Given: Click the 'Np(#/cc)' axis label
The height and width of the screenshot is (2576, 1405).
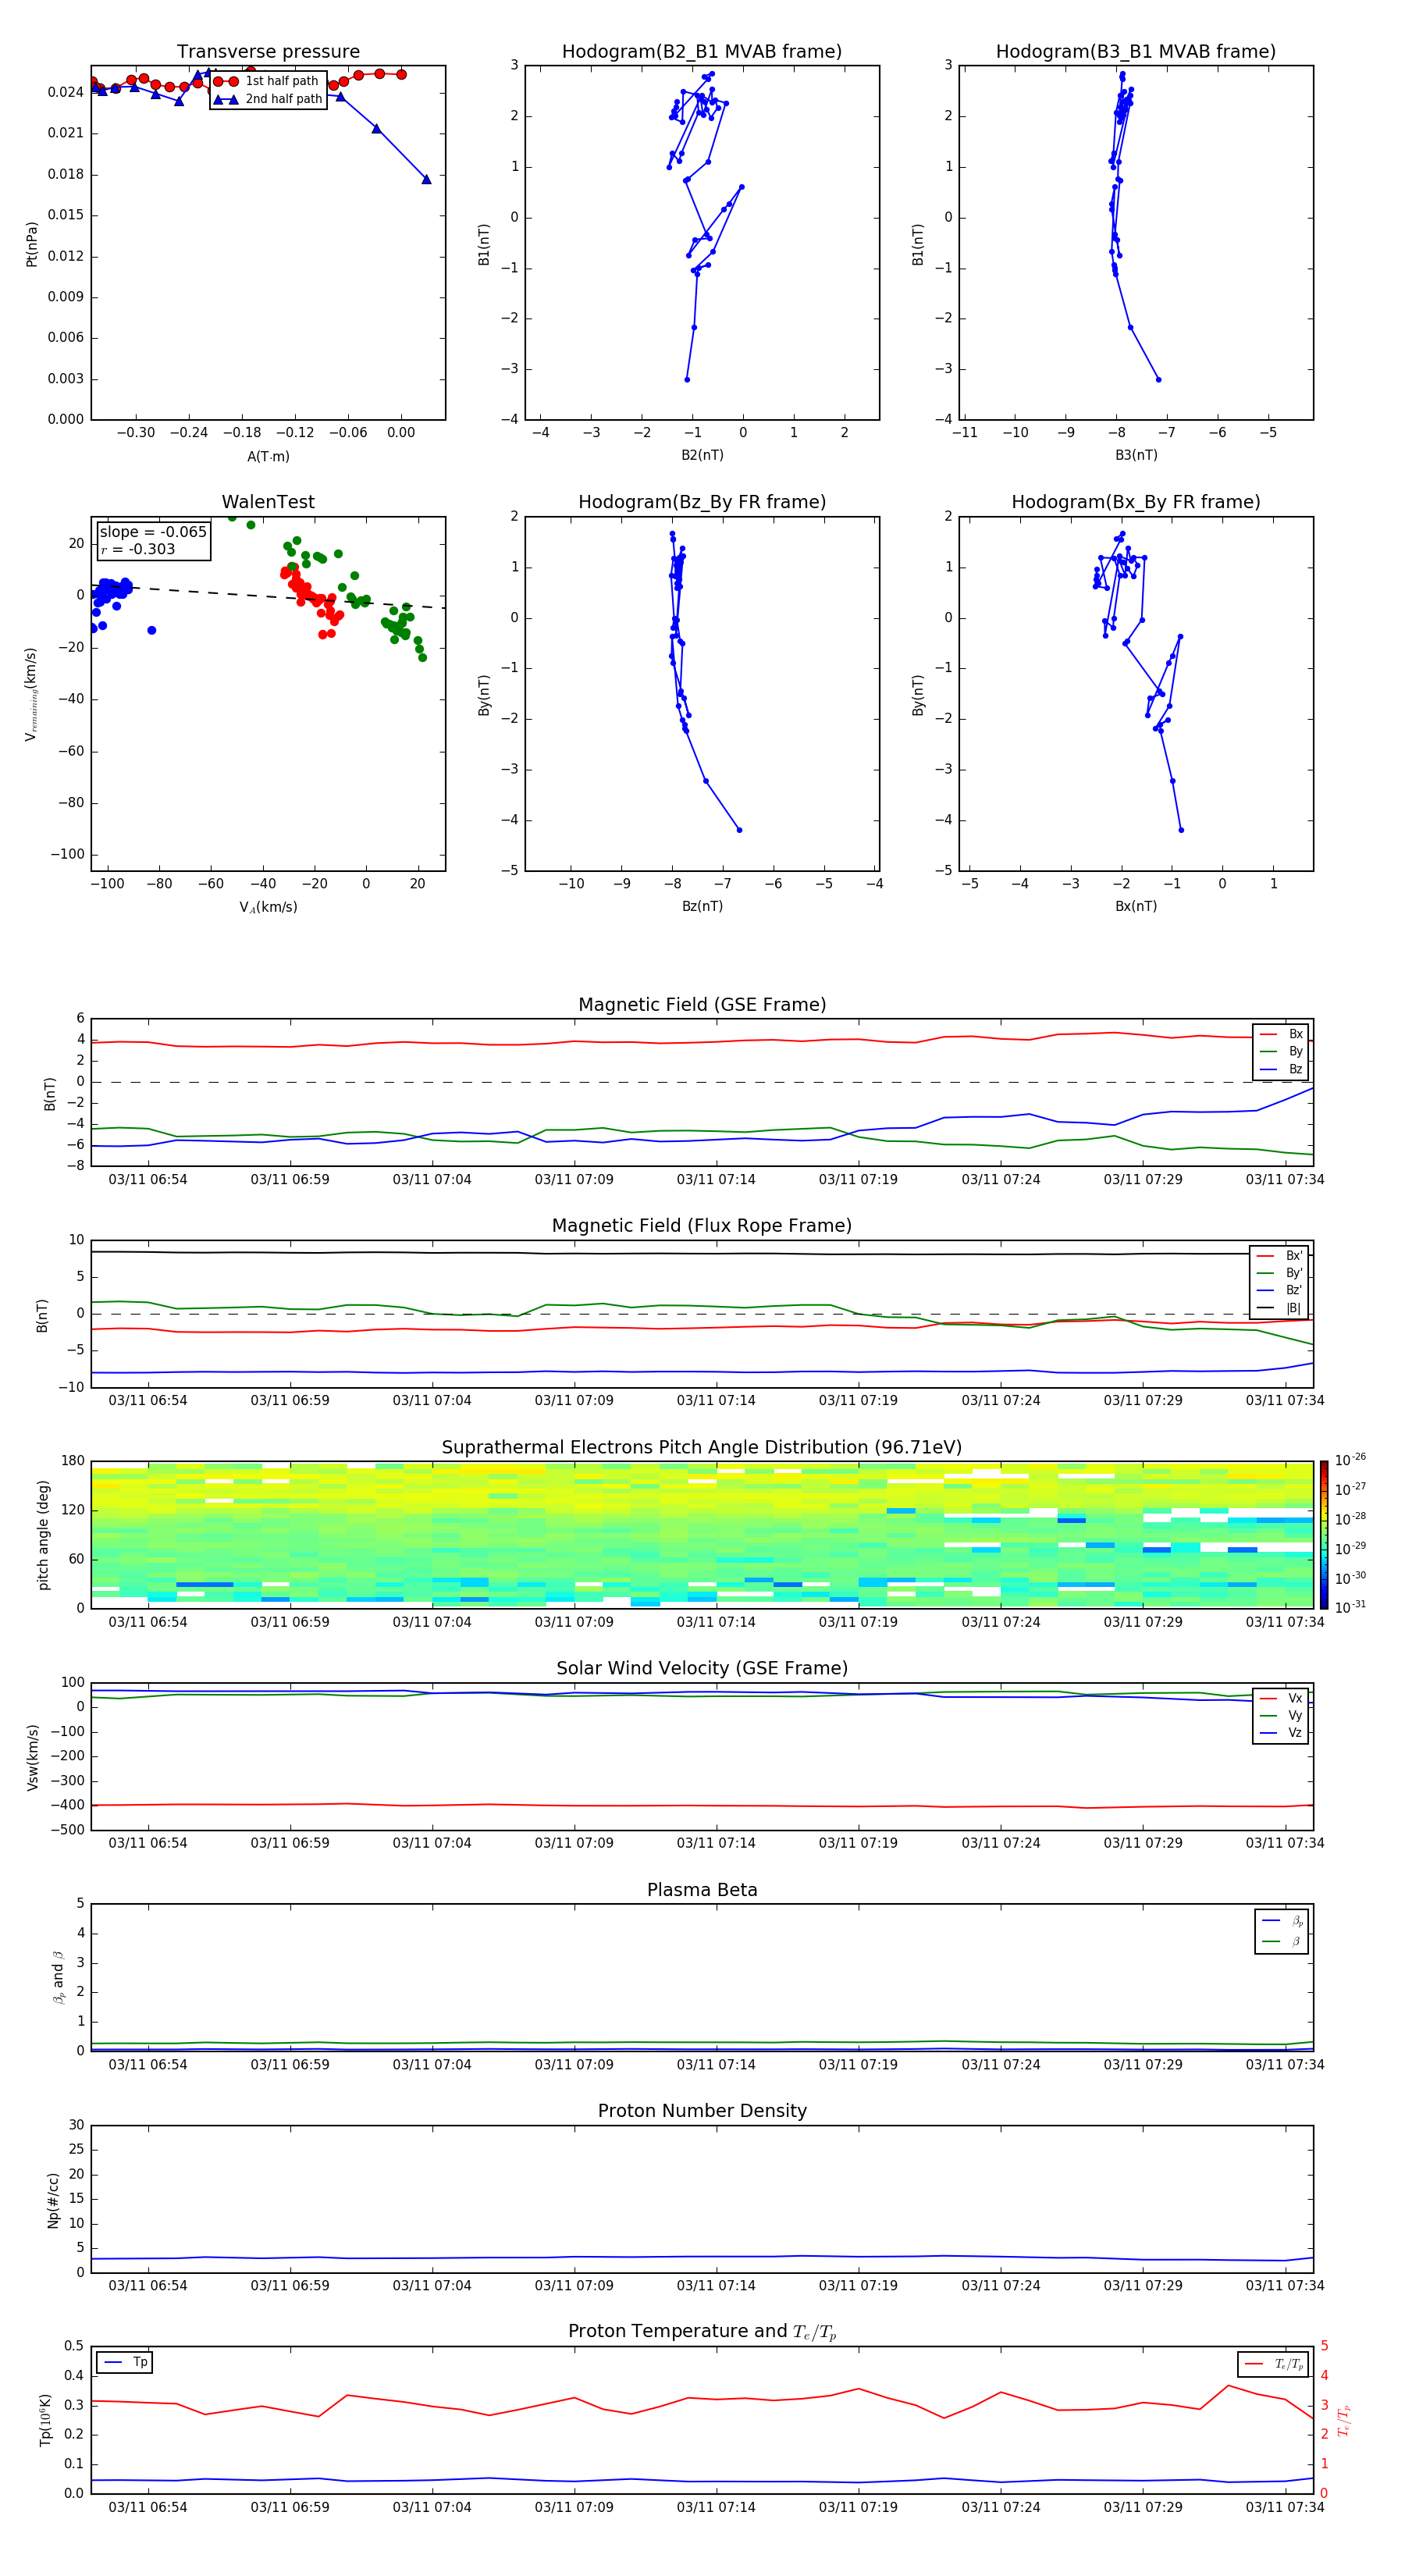Looking at the screenshot, I should click(53, 2199).
